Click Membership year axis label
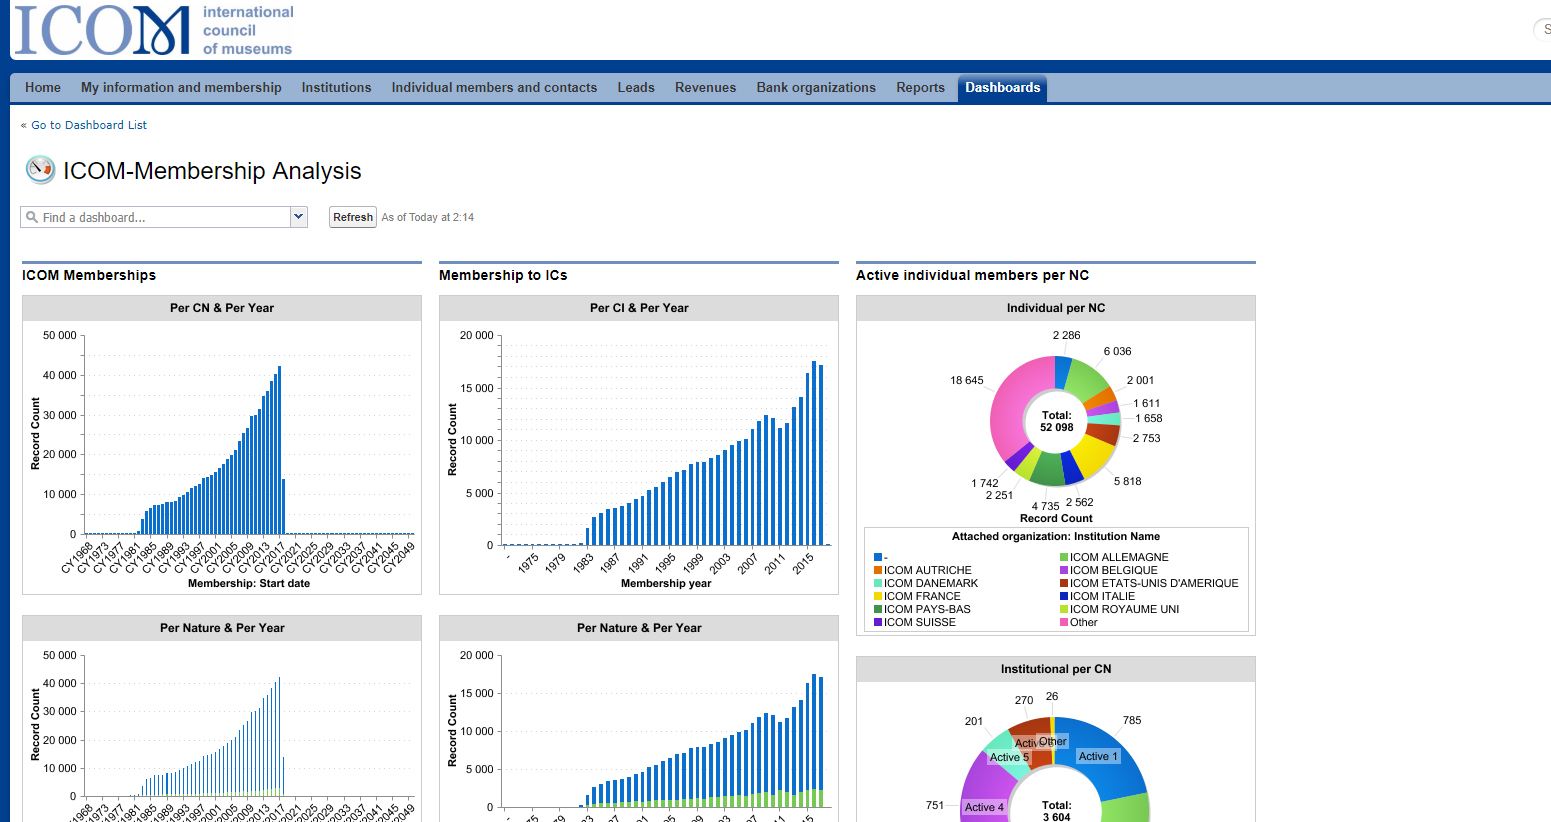The width and height of the screenshot is (1551, 822). point(666,583)
